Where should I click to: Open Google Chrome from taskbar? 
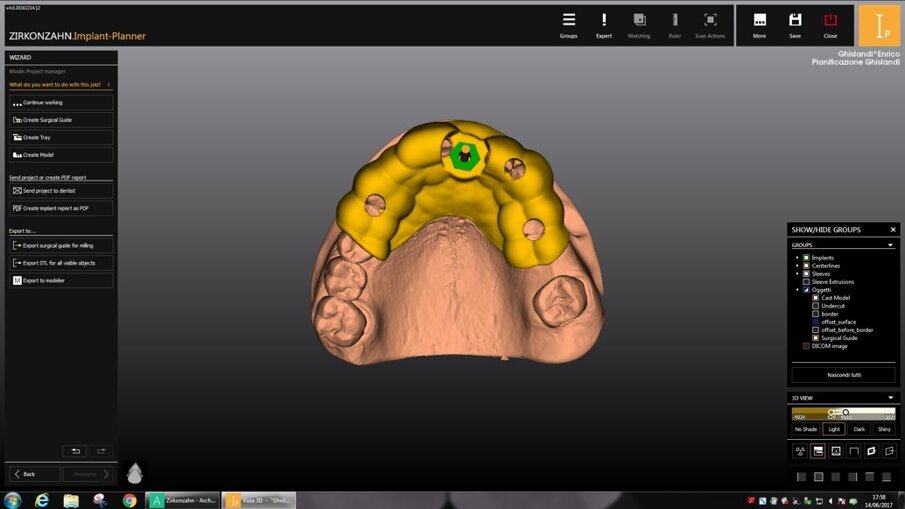[x=129, y=500]
